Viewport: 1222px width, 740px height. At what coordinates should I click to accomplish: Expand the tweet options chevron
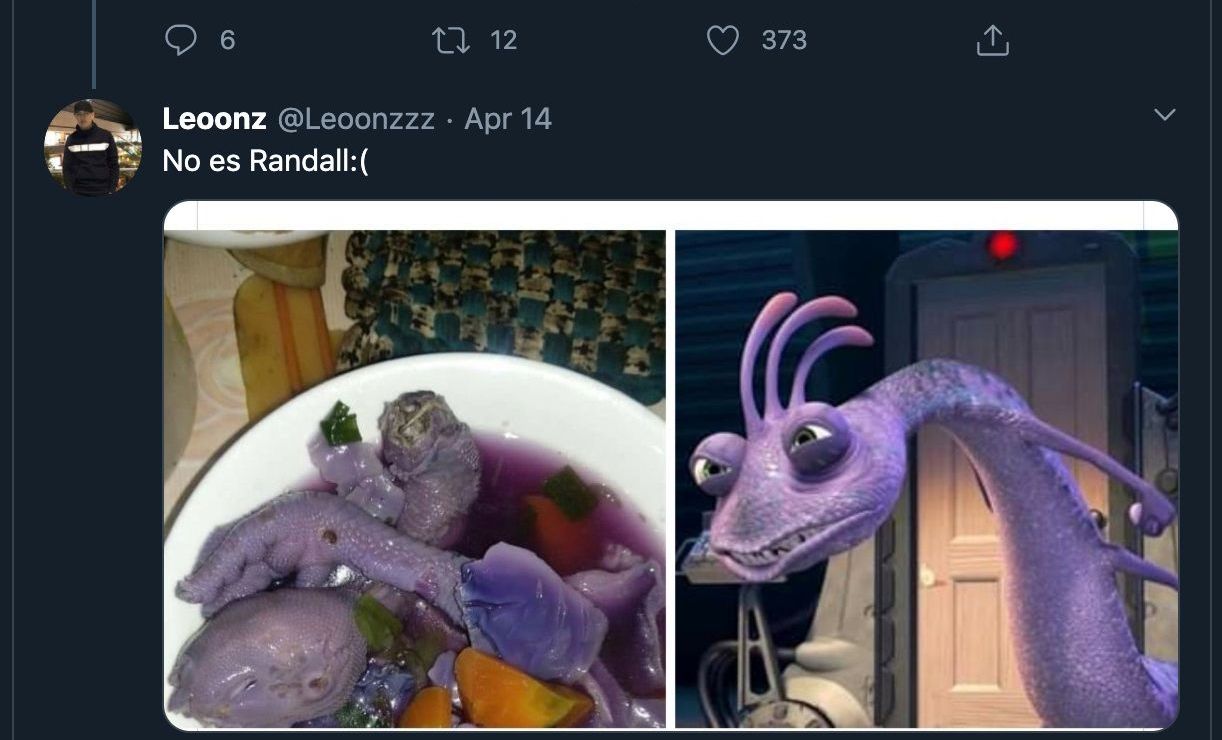click(x=1165, y=115)
